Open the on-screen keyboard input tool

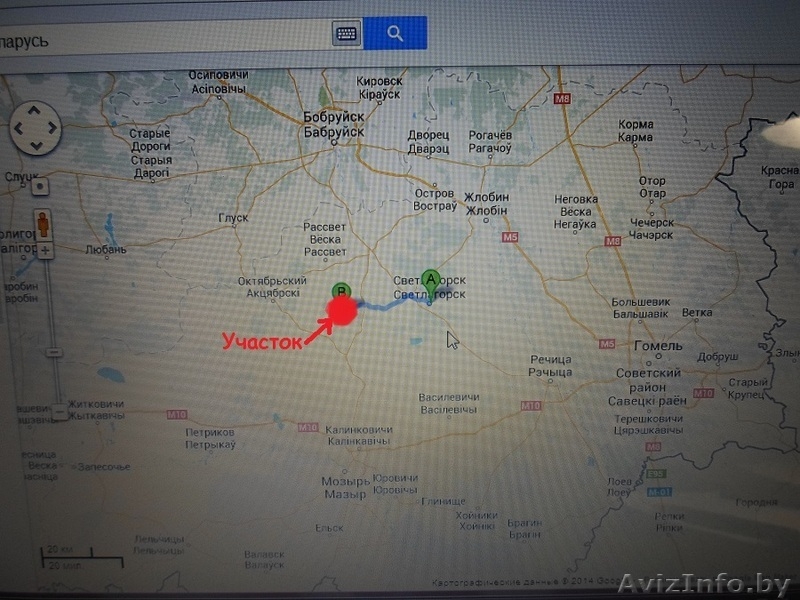346,33
